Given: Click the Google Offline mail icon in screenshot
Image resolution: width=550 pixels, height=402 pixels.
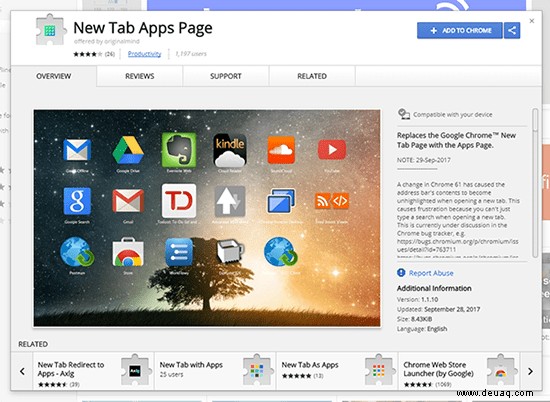Looking at the screenshot, I should pyautogui.click(x=77, y=150).
